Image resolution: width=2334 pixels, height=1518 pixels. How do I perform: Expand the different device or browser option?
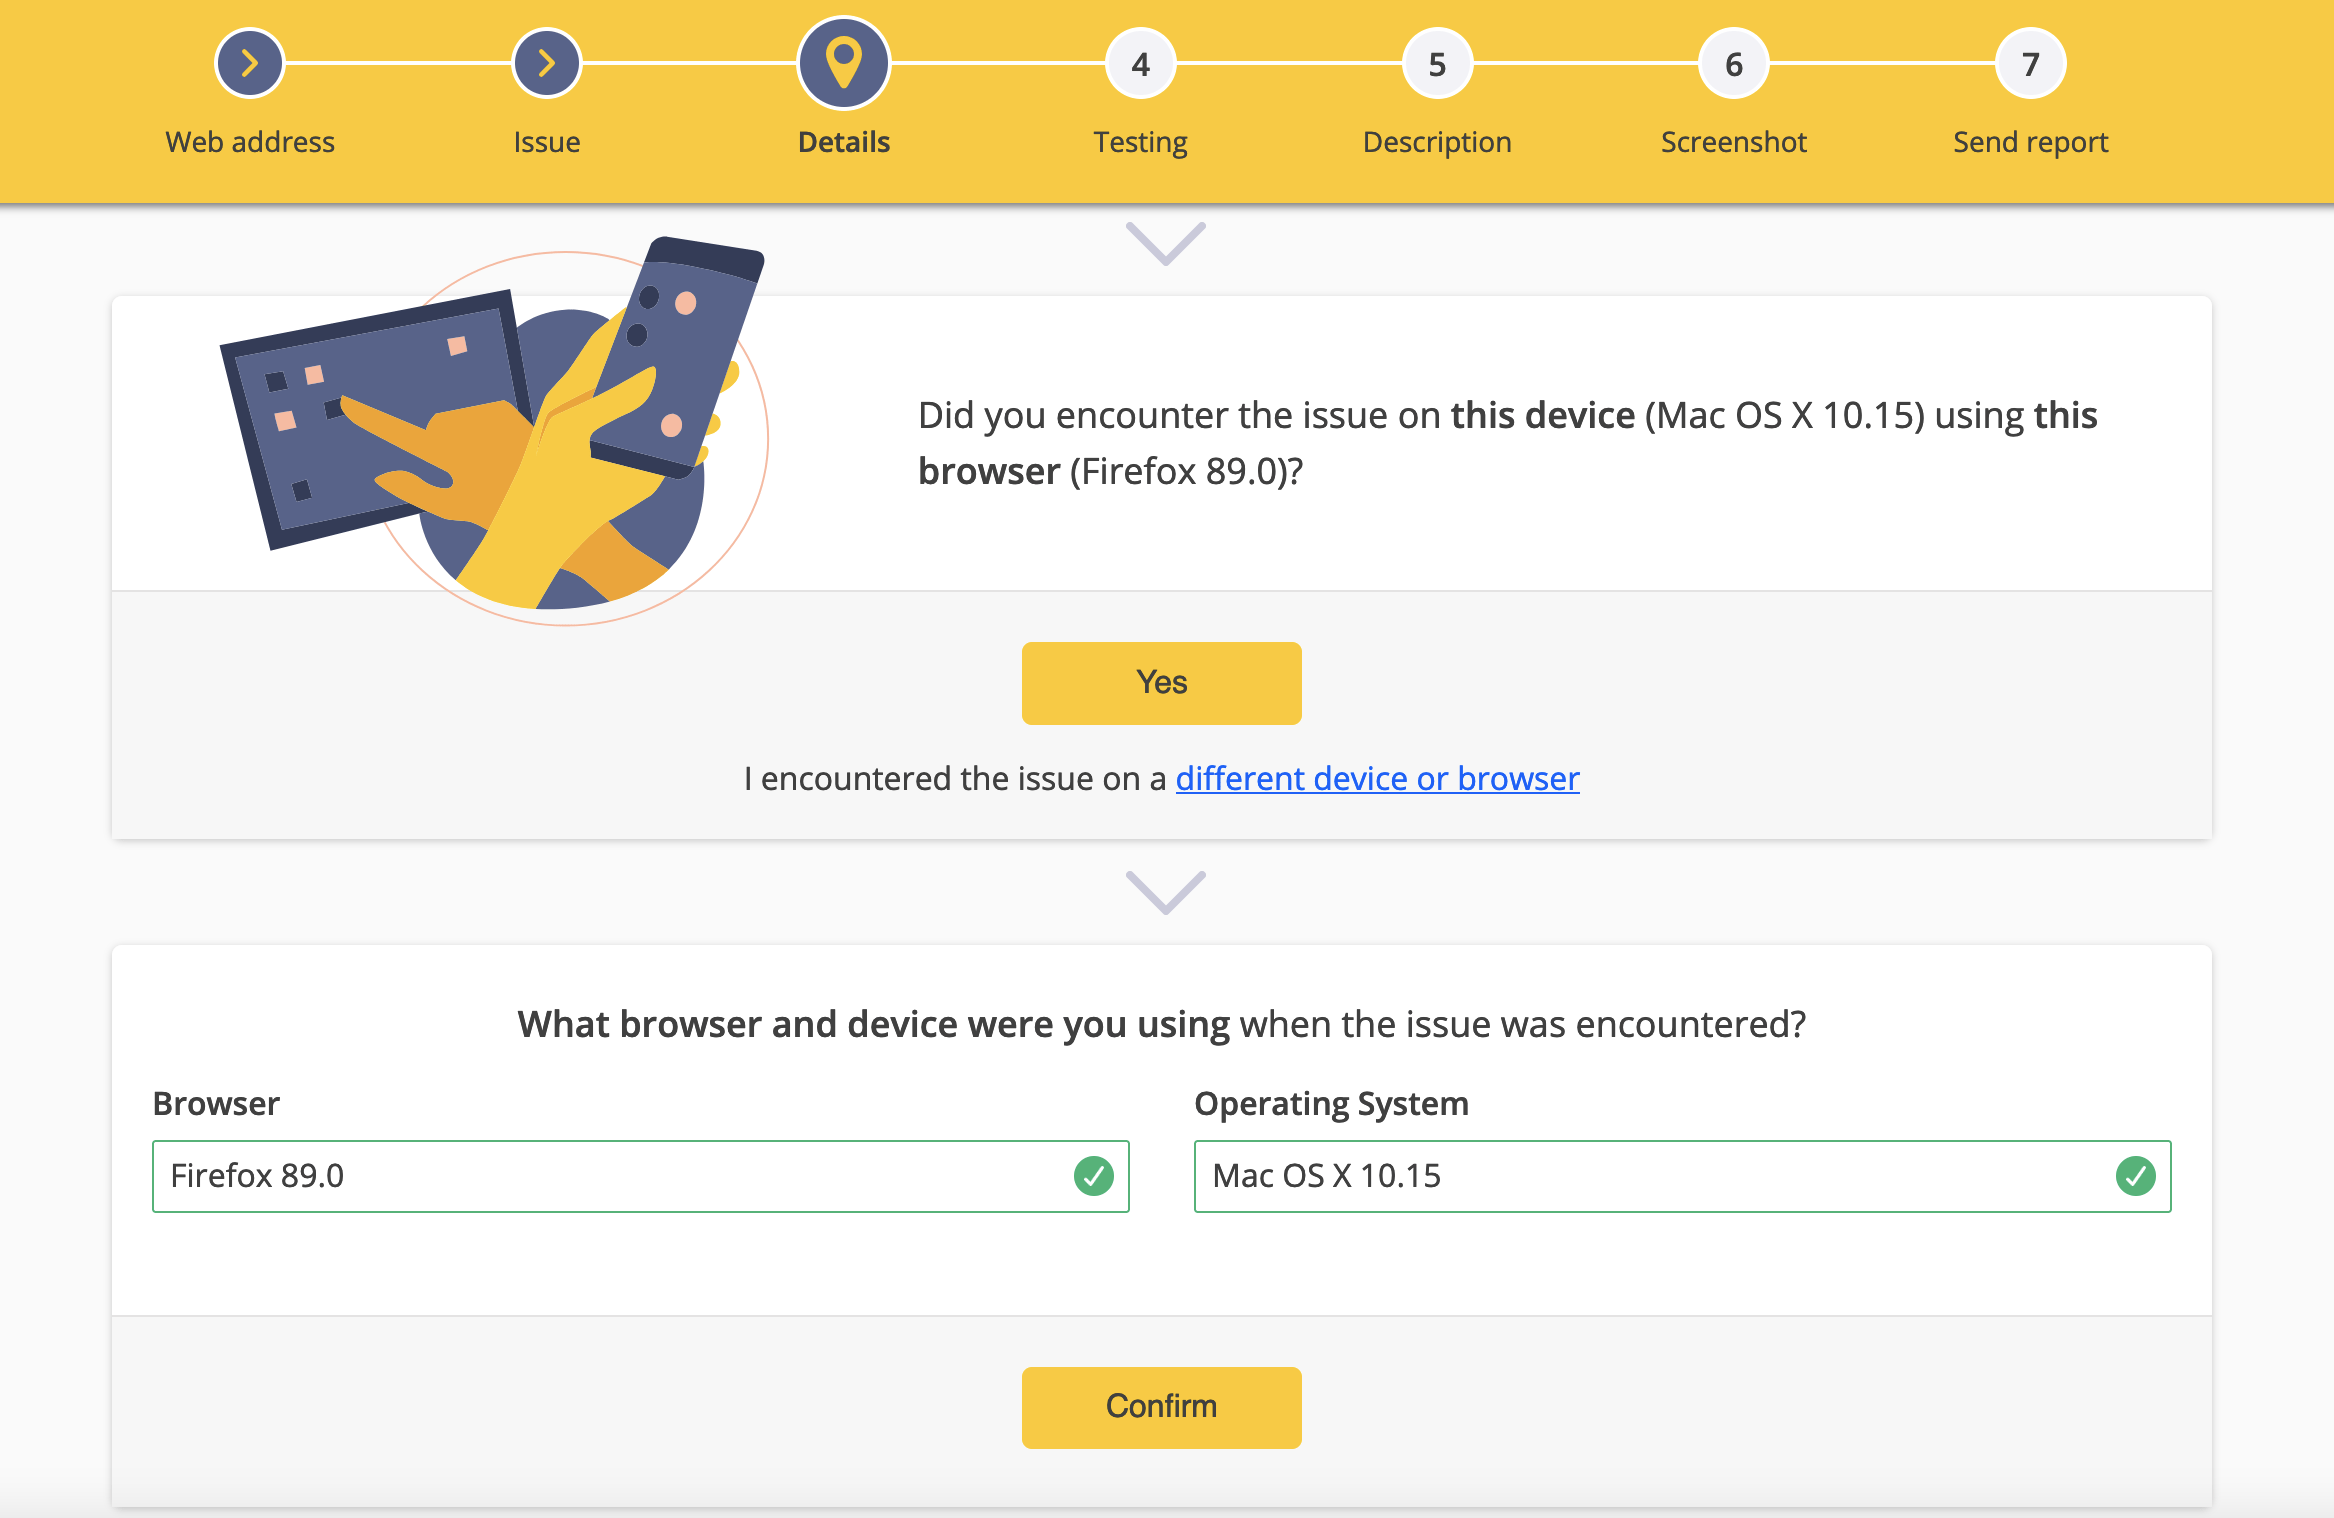tap(1378, 779)
